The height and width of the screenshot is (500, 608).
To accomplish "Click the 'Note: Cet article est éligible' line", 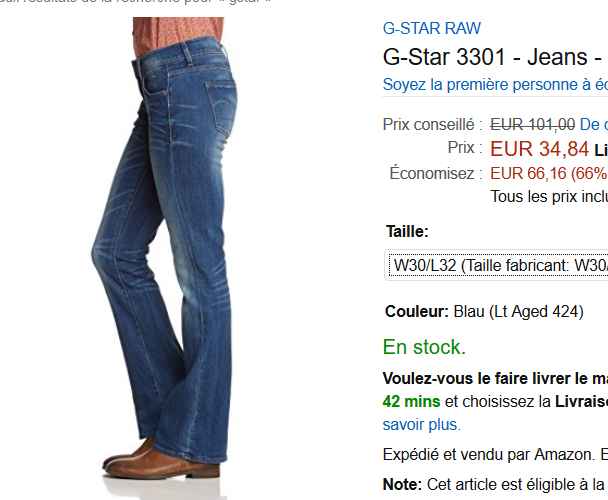I will (495, 484).
